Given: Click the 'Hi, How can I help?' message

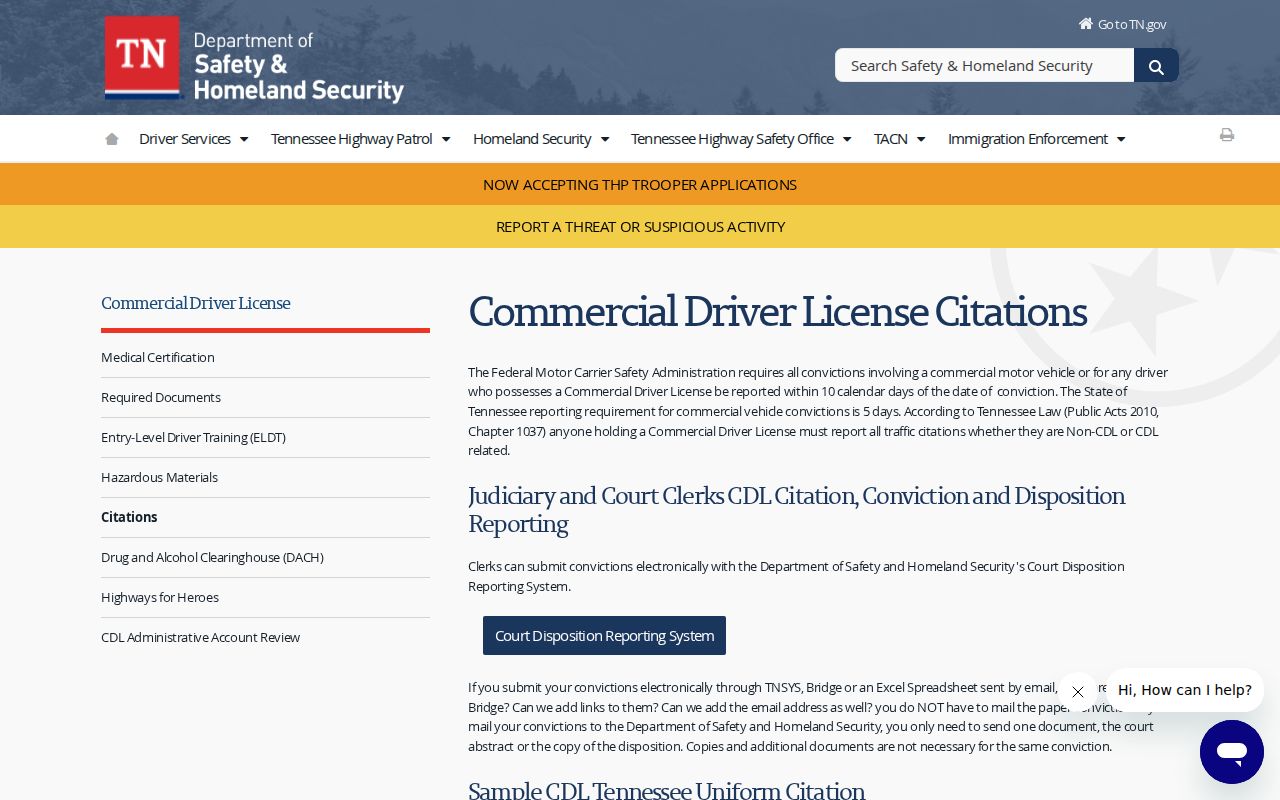Looking at the screenshot, I should [1185, 690].
